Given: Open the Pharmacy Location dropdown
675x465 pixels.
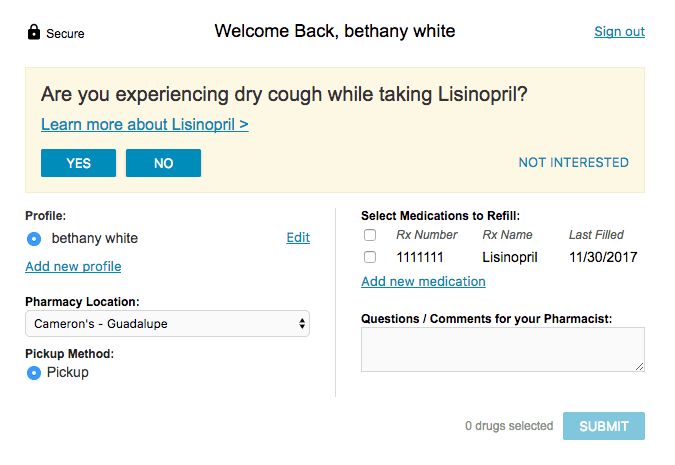Looking at the screenshot, I should click(167, 323).
